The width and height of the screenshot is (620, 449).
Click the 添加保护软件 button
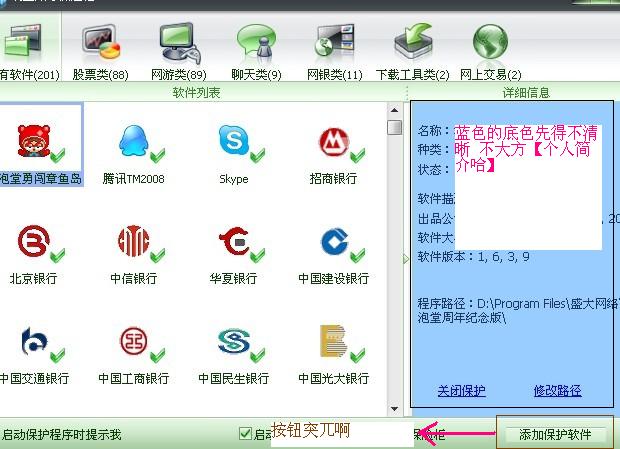555,435
